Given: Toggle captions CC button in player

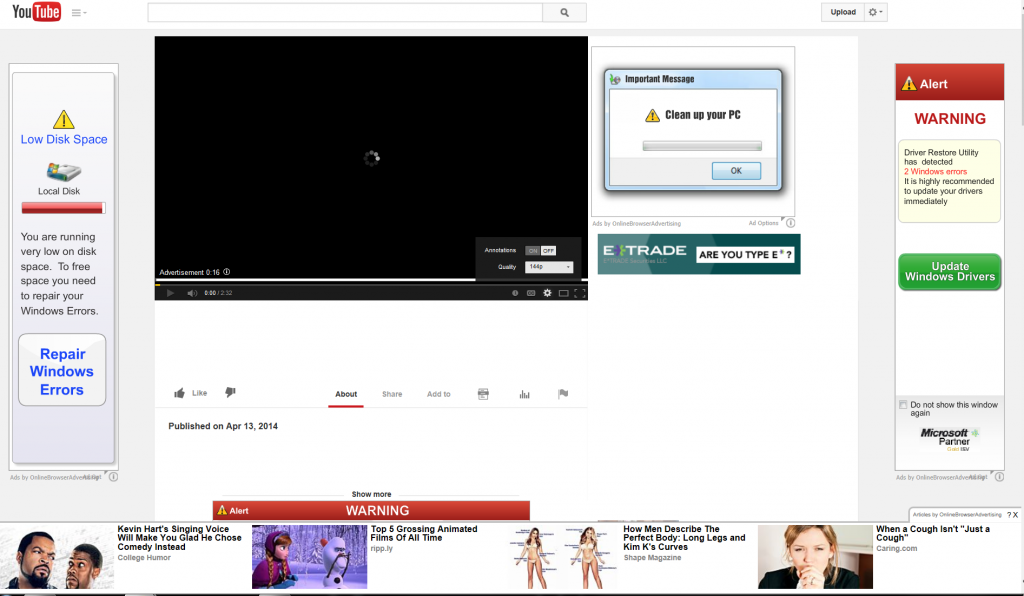Looking at the screenshot, I should [531, 293].
